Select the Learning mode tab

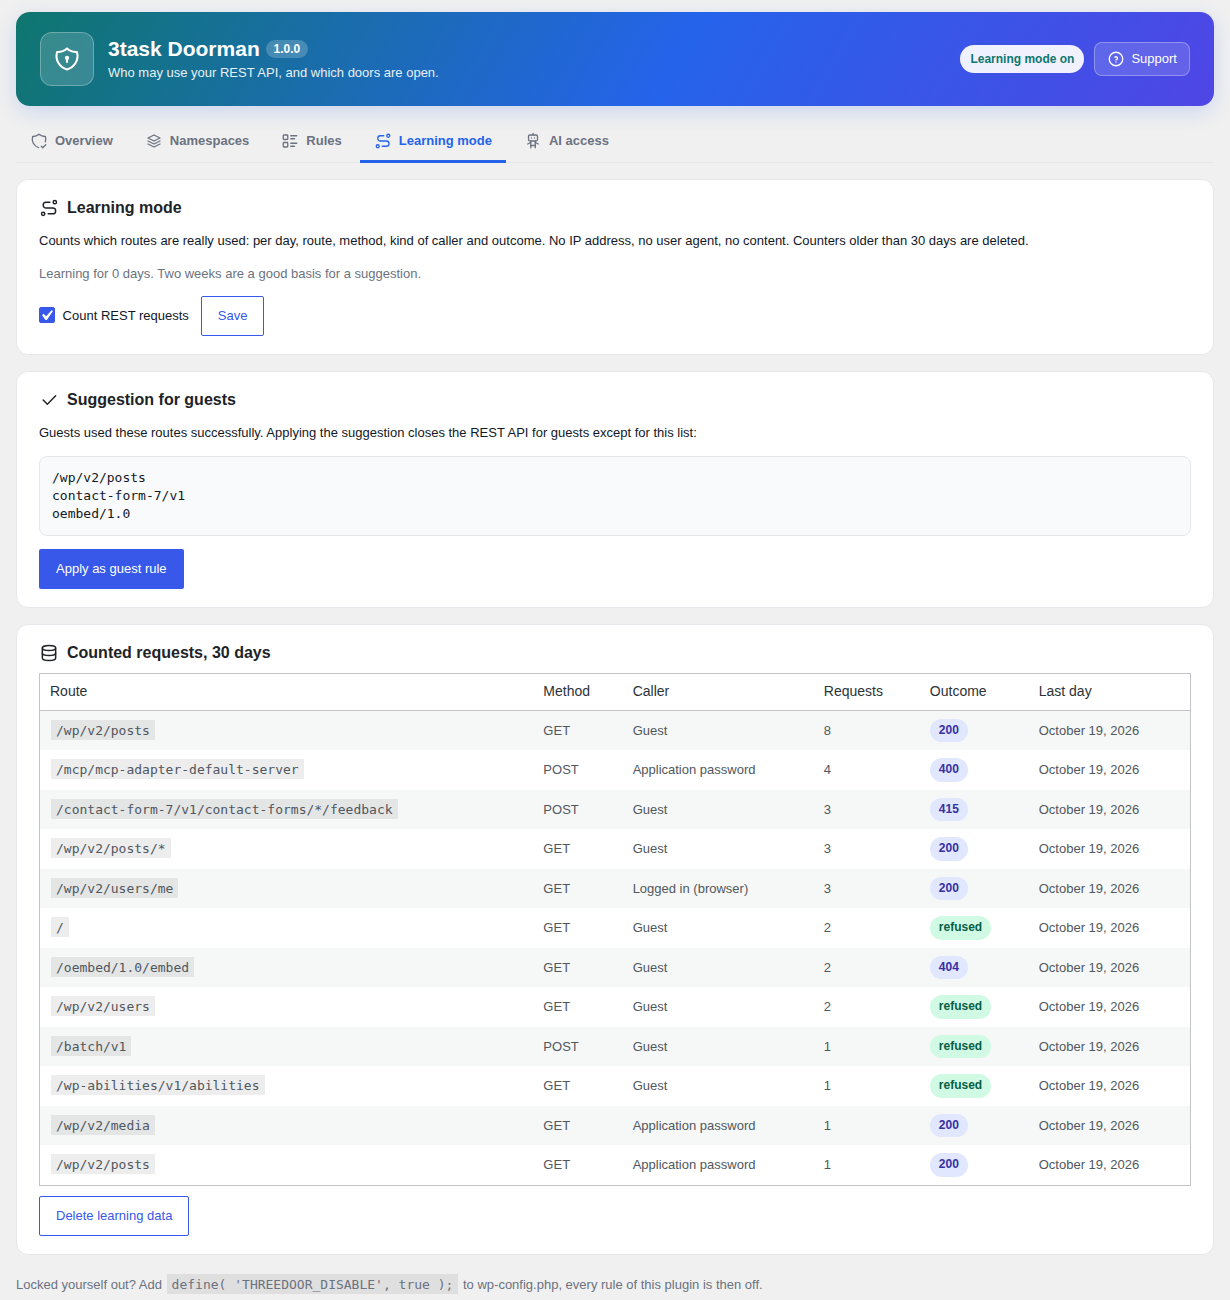coord(433,141)
